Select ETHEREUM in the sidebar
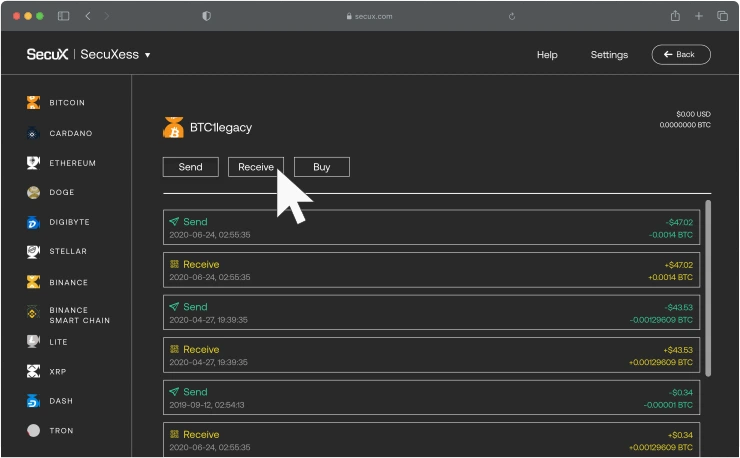The width and height of the screenshot is (740, 458). 73,163
